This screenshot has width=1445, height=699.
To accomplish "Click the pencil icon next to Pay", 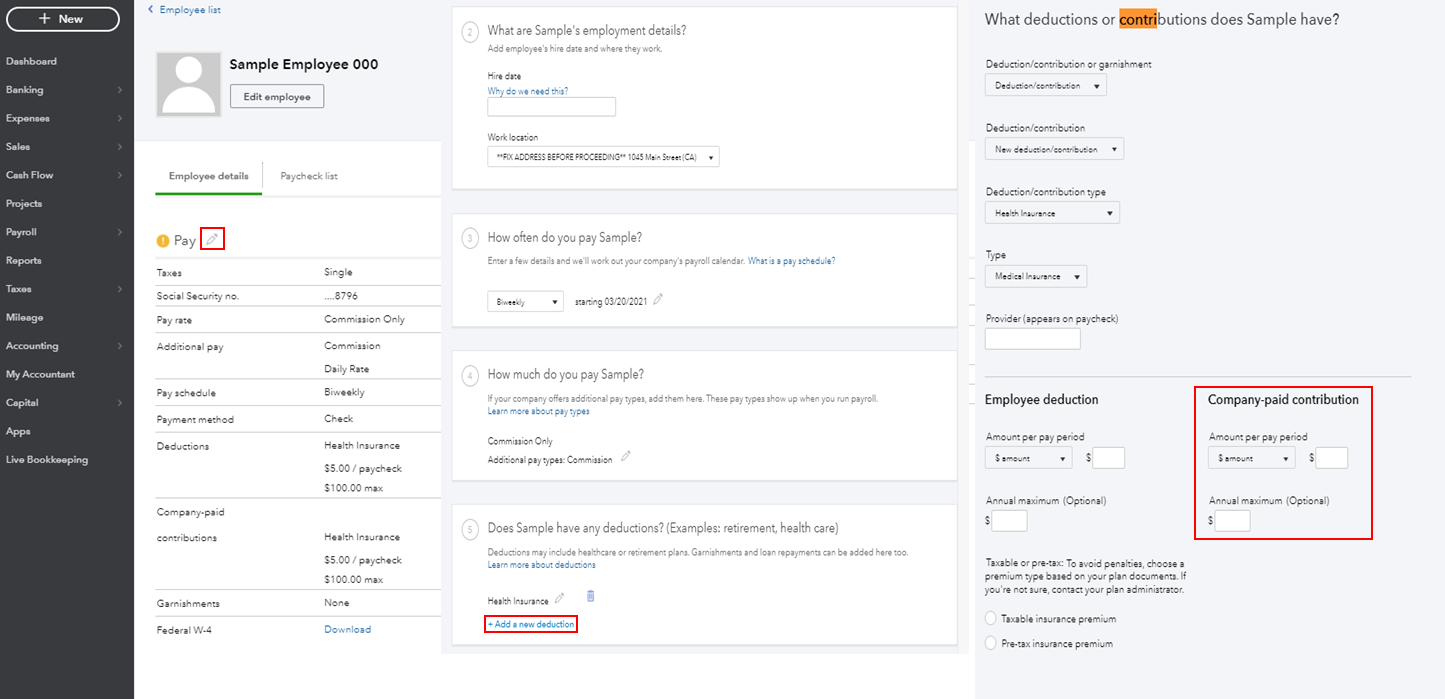I will click(x=211, y=239).
